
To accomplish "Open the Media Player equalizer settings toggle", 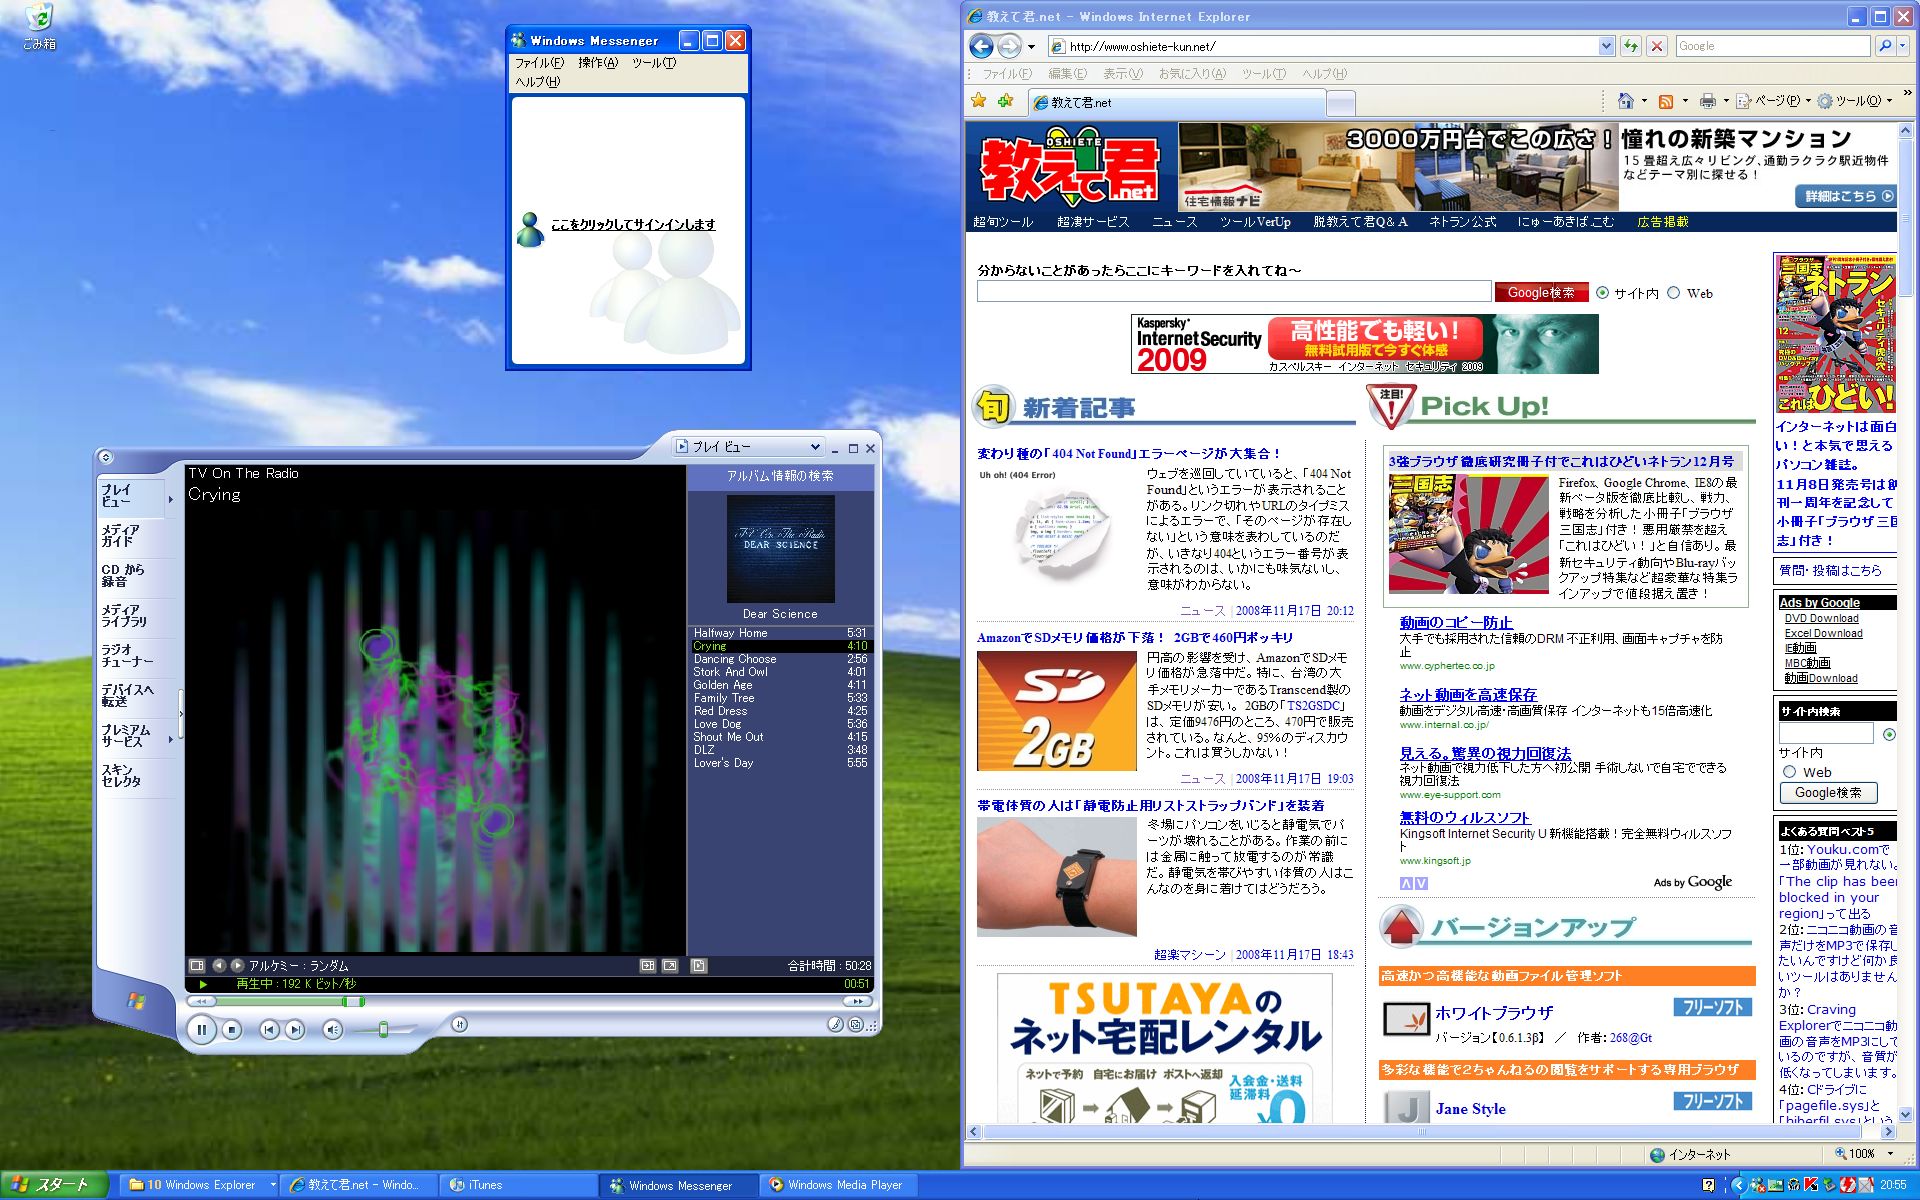I will (459, 1023).
